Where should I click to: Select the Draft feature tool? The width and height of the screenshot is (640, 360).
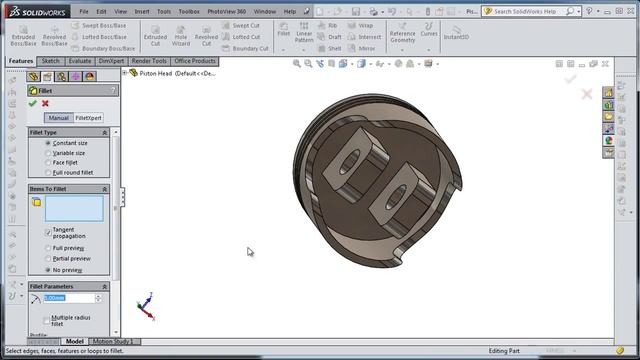(x=329, y=37)
